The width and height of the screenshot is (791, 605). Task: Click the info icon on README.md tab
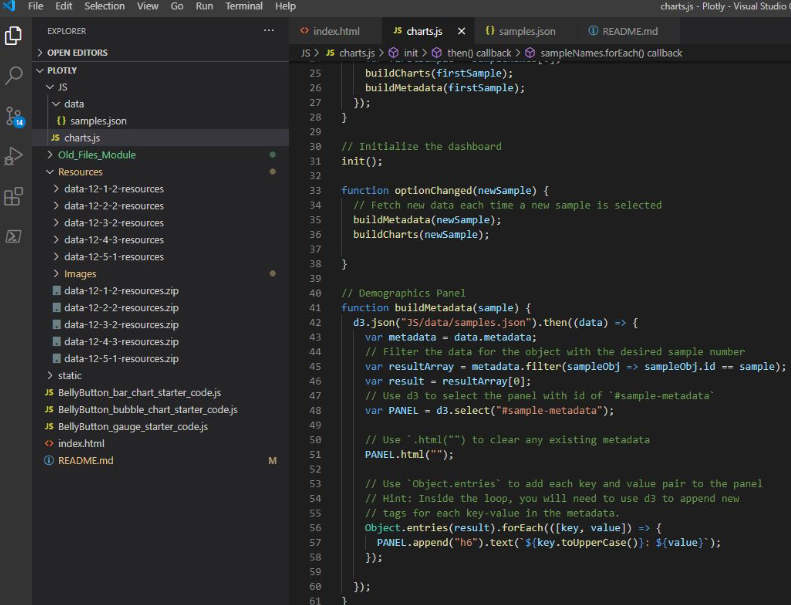click(593, 31)
